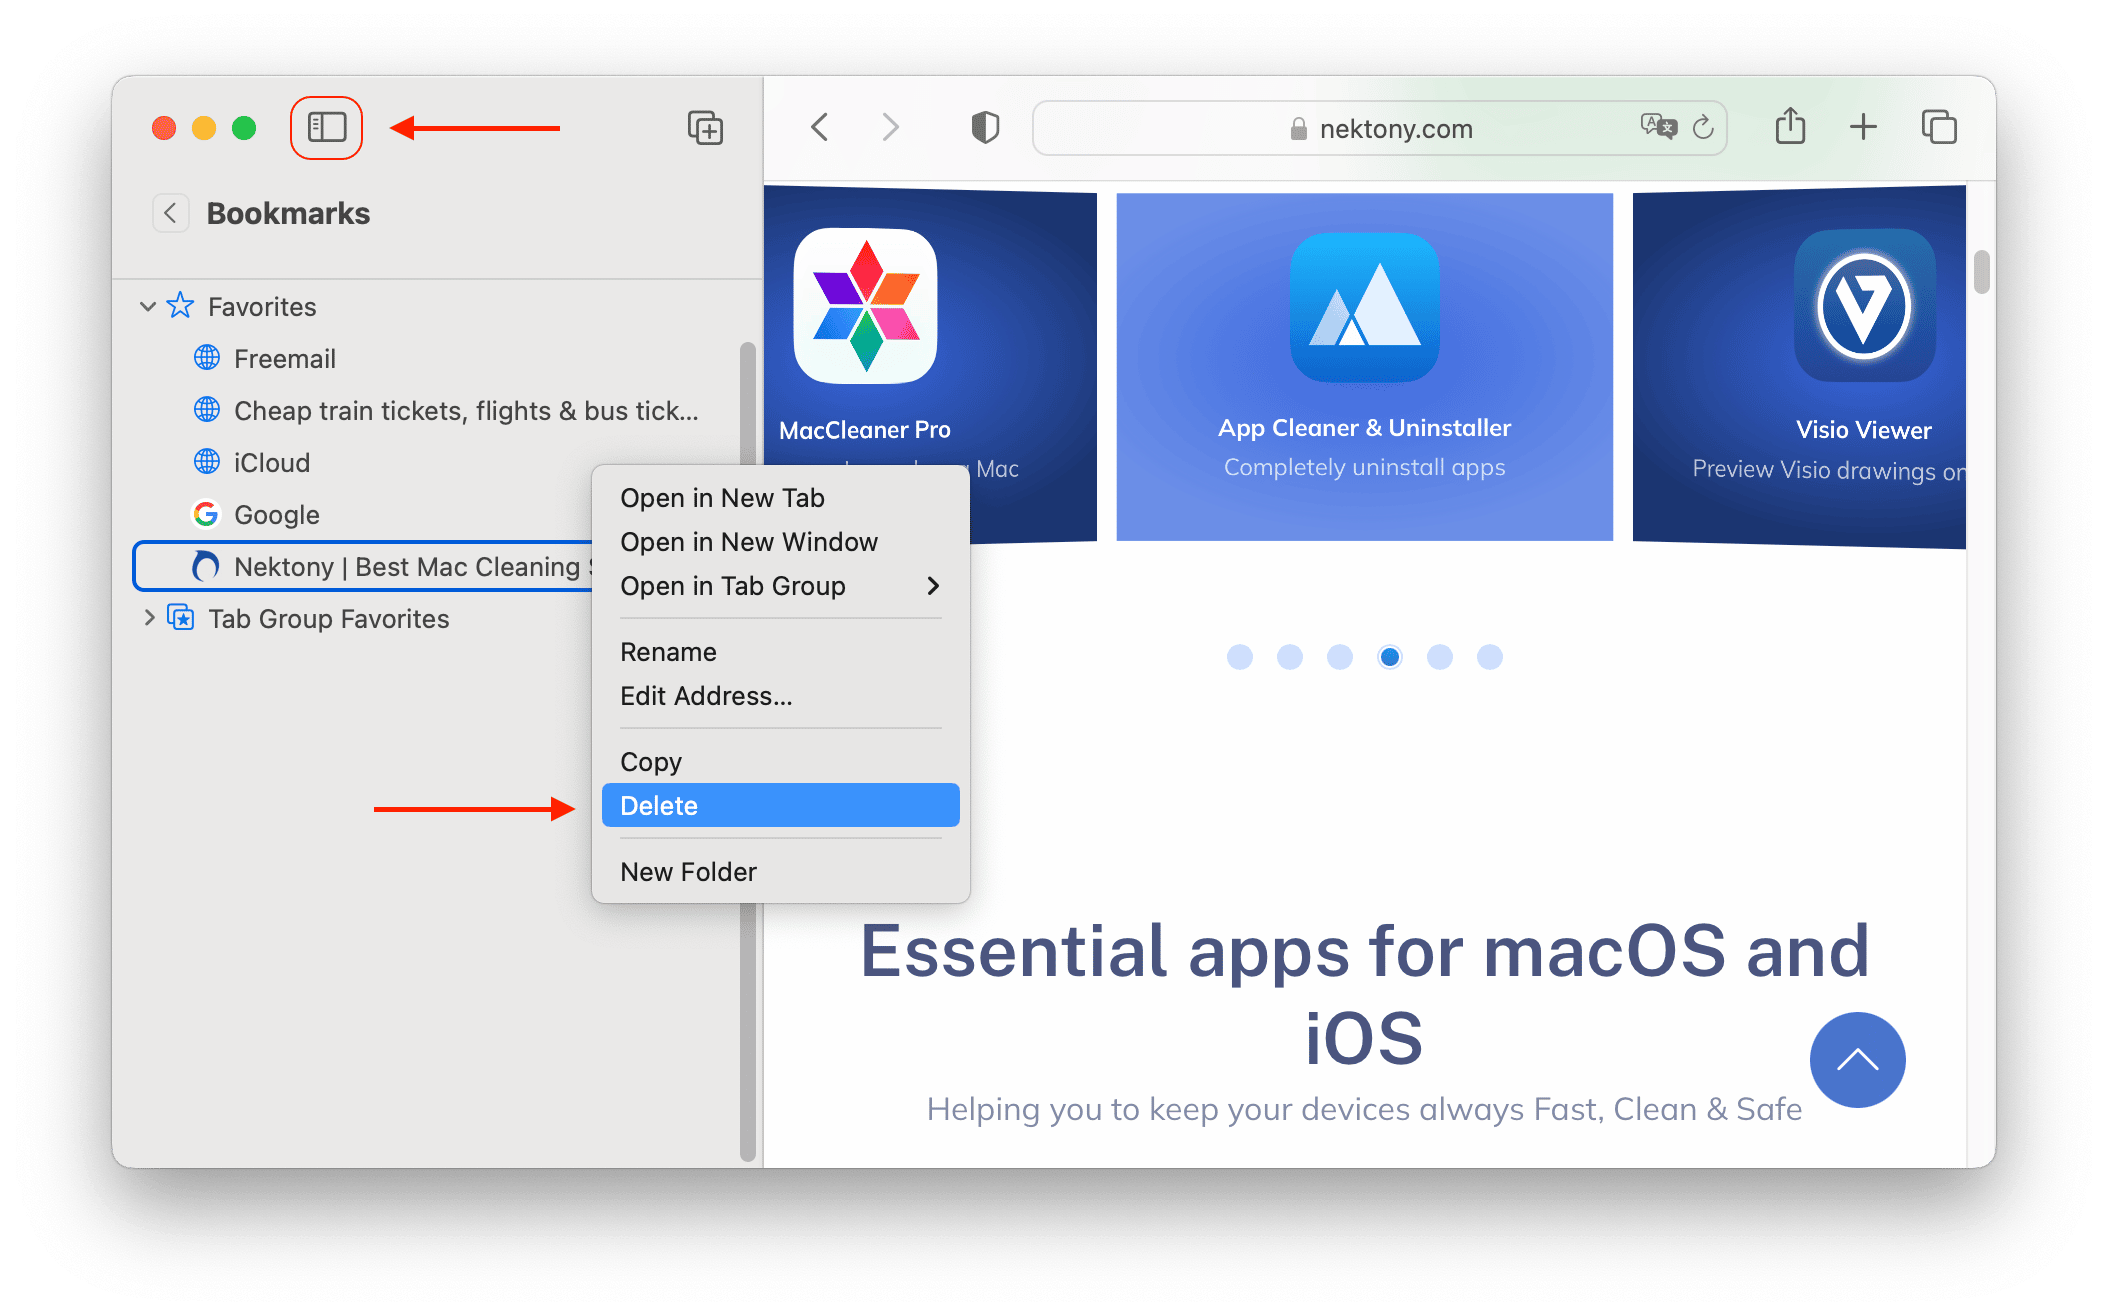Viewport: 2108px width, 1316px height.
Task: Toggle the sidebar show/hide button
Action: [x=326, y=127]
